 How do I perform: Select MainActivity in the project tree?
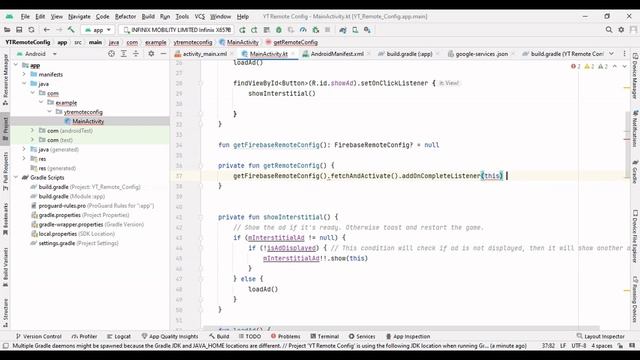point(88,121)
